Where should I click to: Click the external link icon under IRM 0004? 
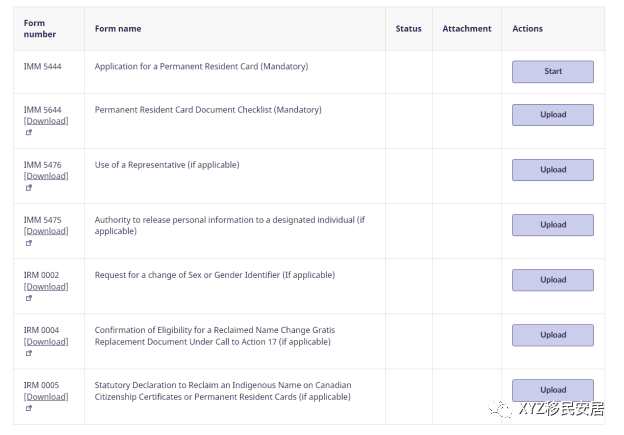point(29,352)
